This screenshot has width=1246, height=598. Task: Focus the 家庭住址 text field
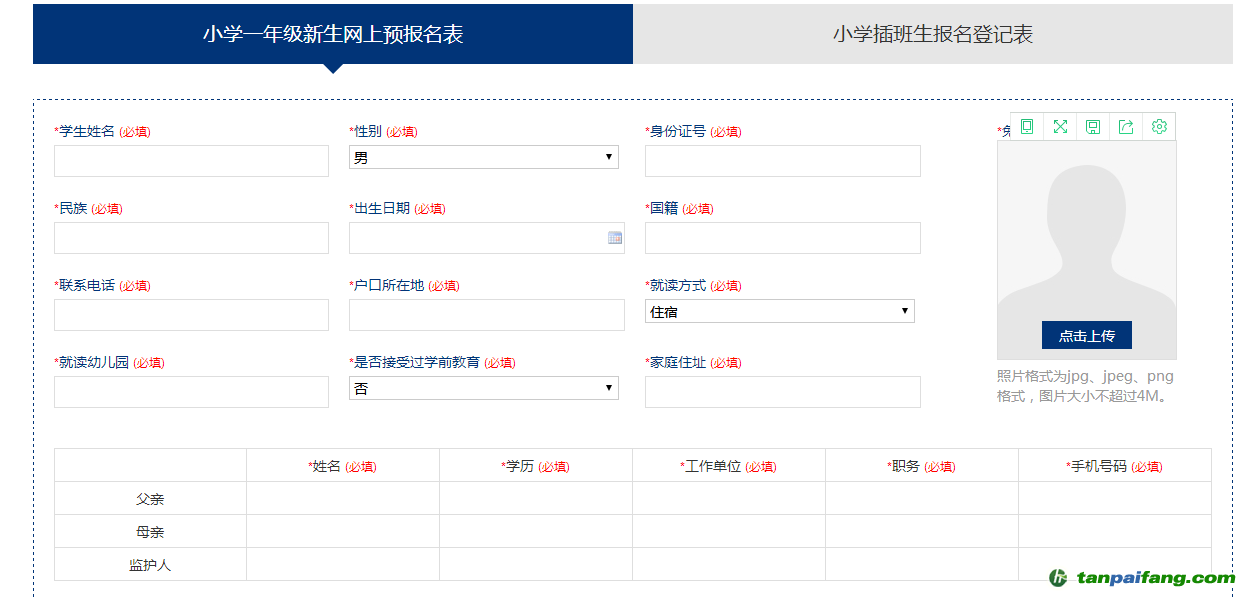[782, 392]
